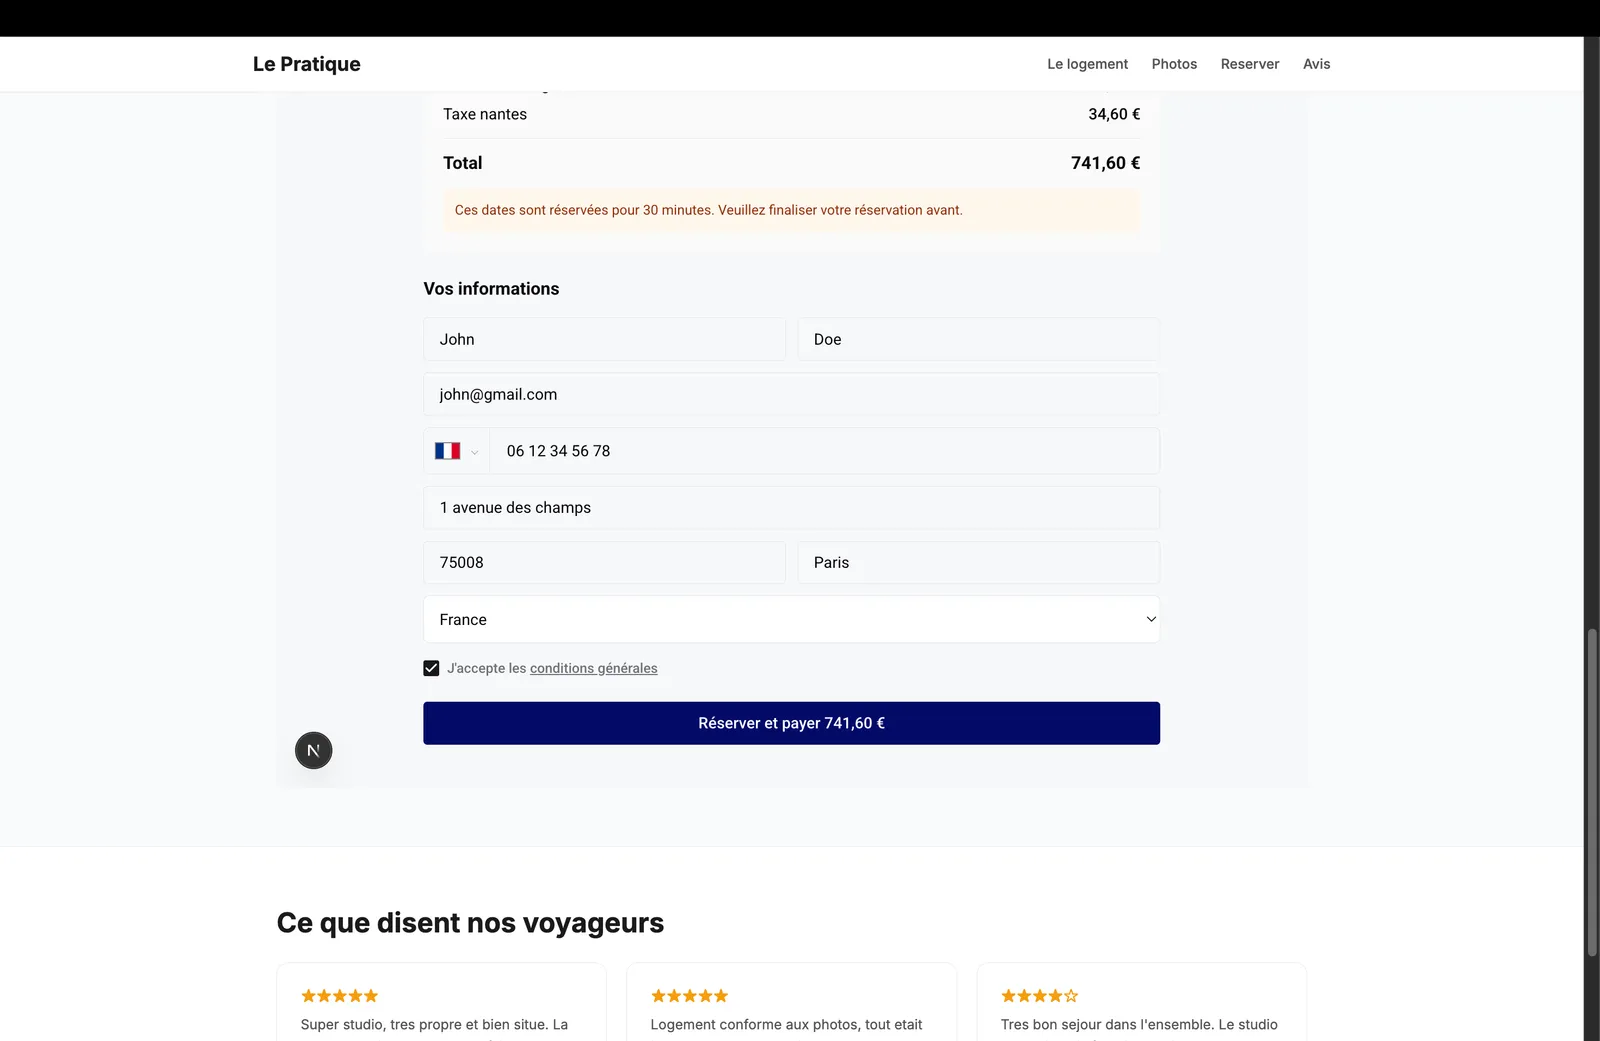Click the Tres bon sejour review text
Viewport: 1600px width, 1041px height.
(x=1139, y=1025)
